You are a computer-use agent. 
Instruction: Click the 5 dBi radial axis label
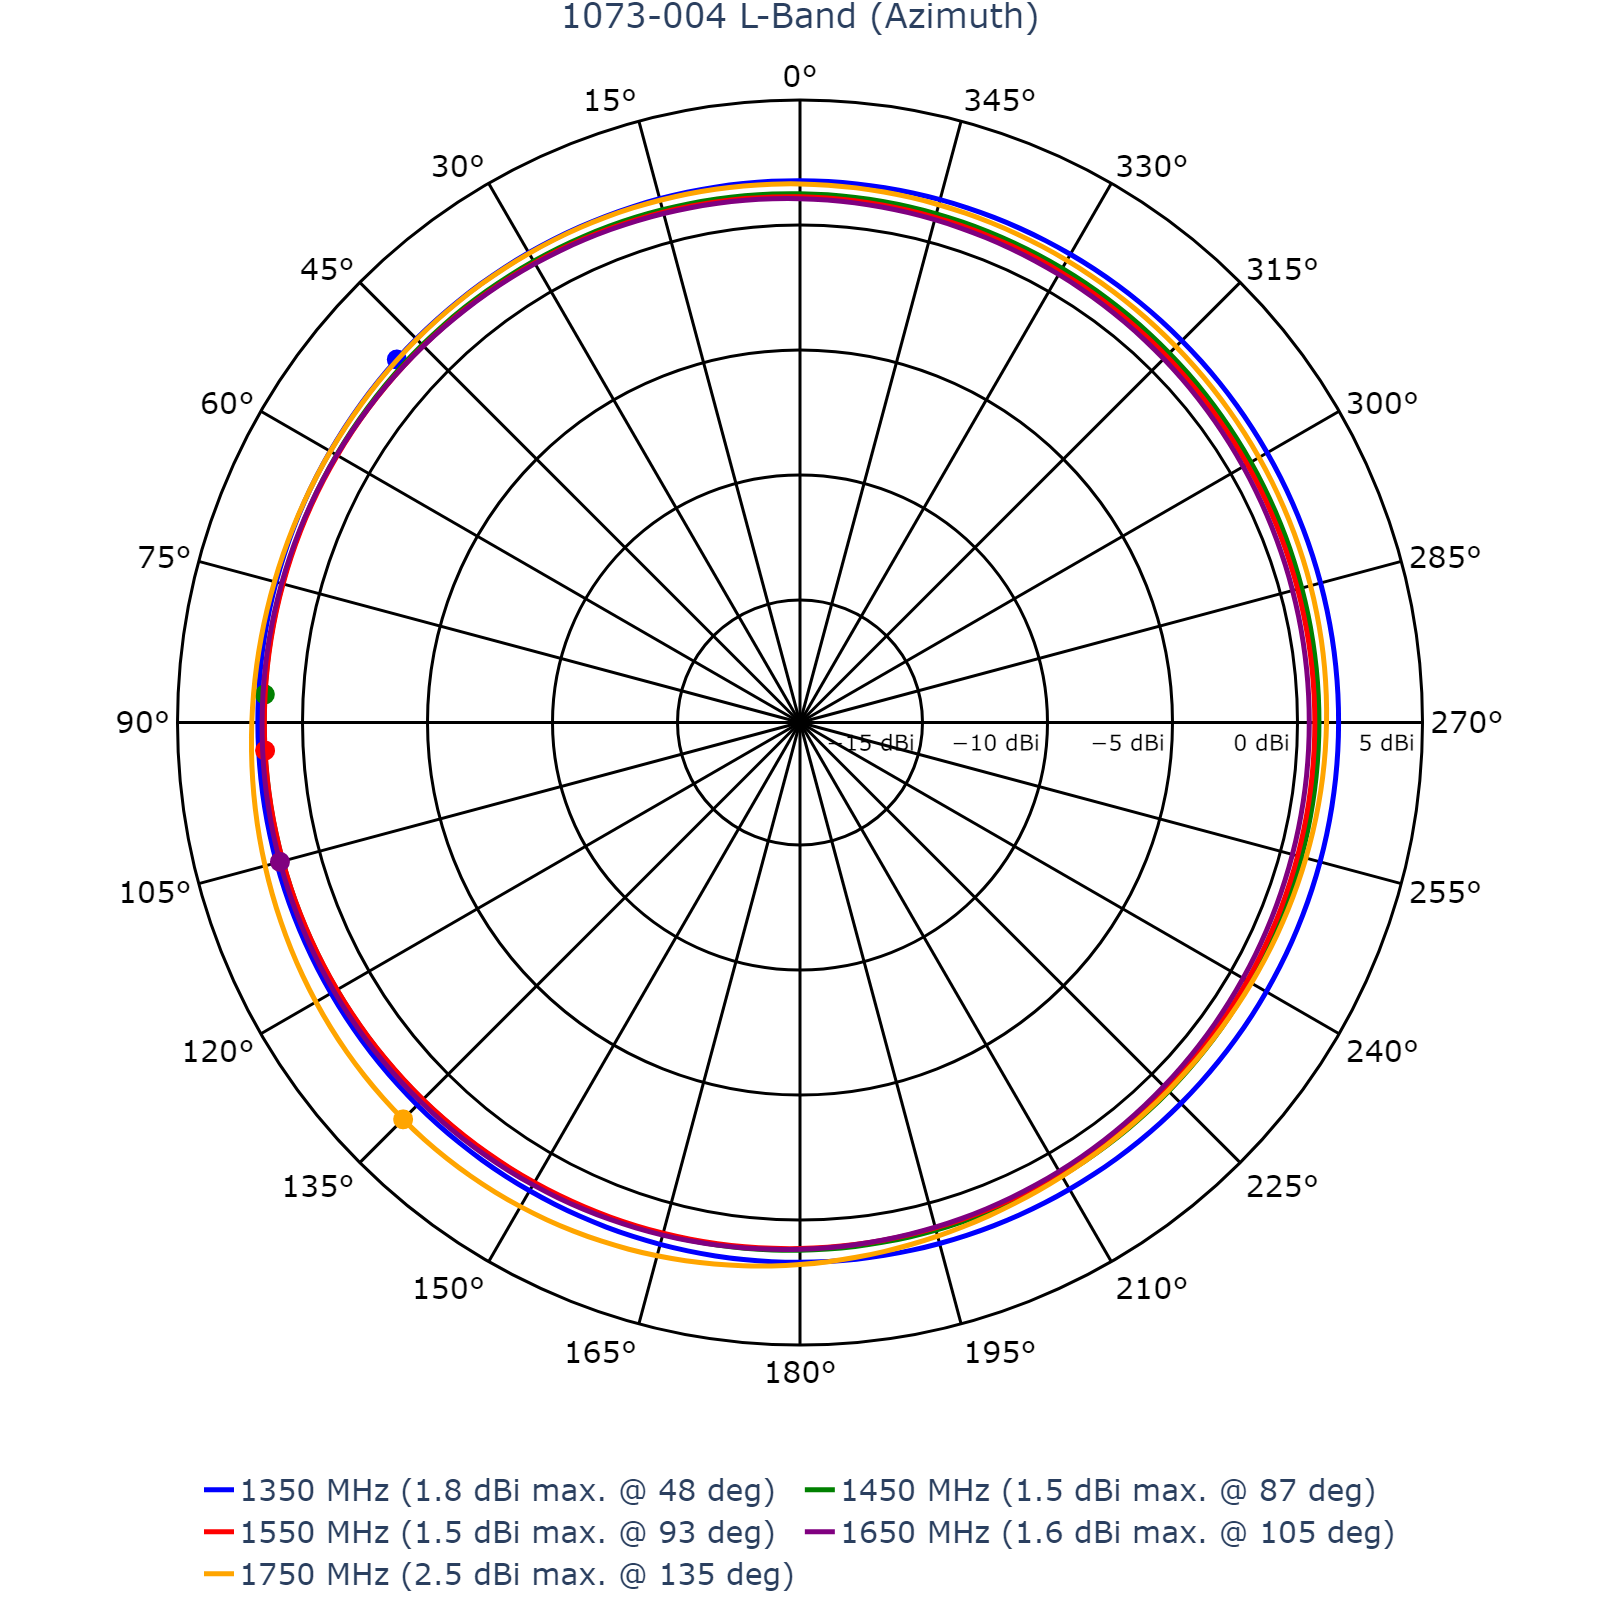[1386, 743]
